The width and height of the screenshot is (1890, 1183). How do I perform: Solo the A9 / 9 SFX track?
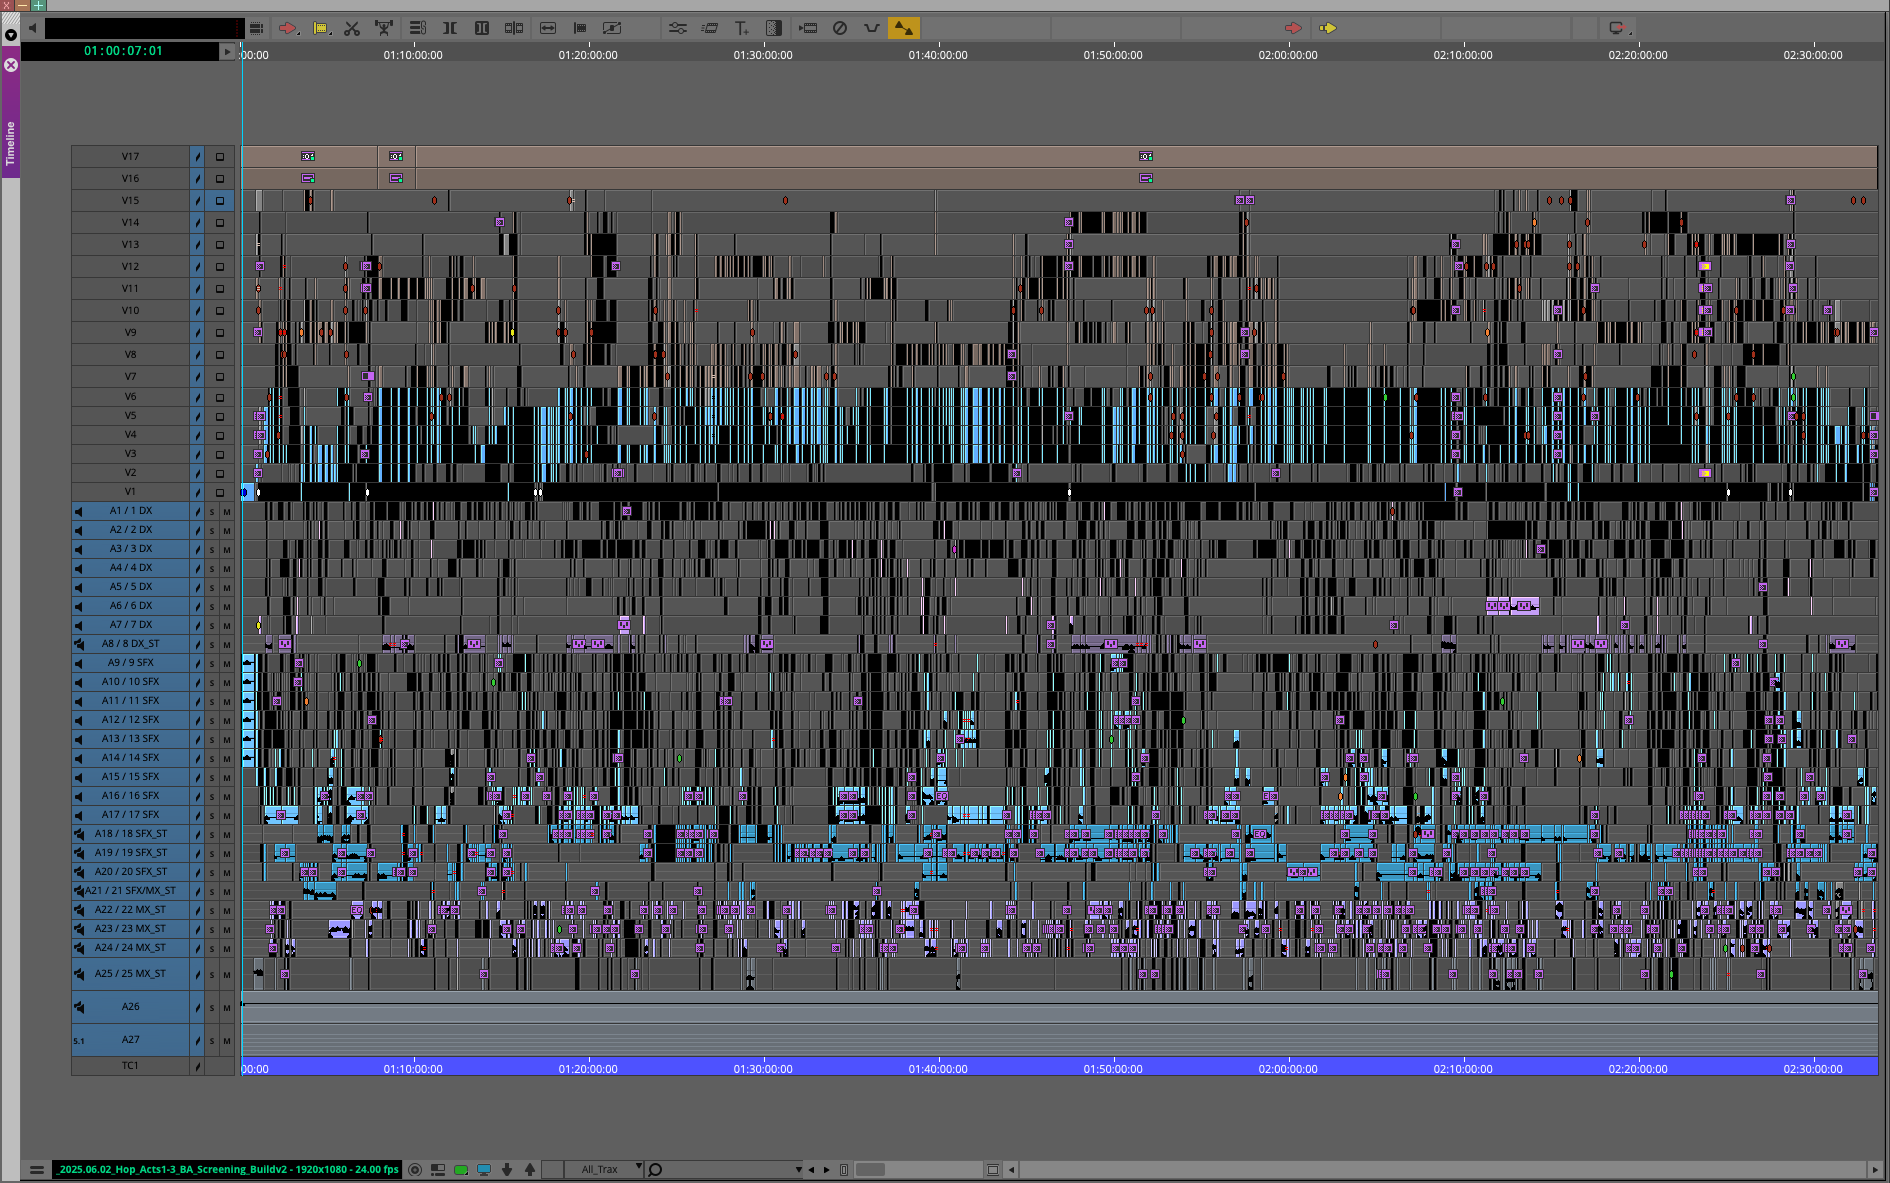coord(212,664)
